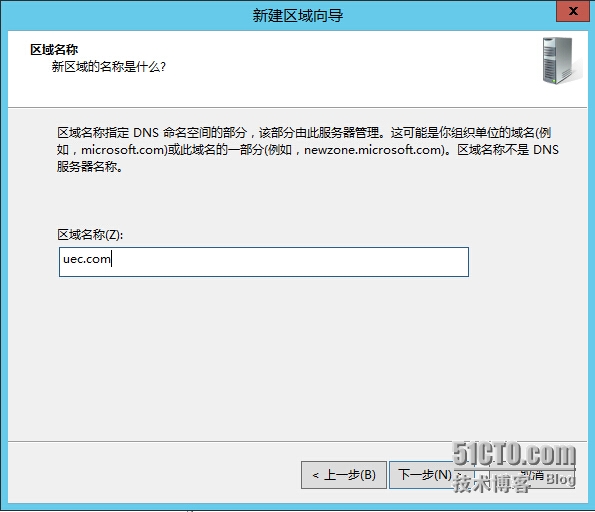The image size is (595, 512).
Task: Proceed with the 下一步(N) button
Action: pos(432,475)
